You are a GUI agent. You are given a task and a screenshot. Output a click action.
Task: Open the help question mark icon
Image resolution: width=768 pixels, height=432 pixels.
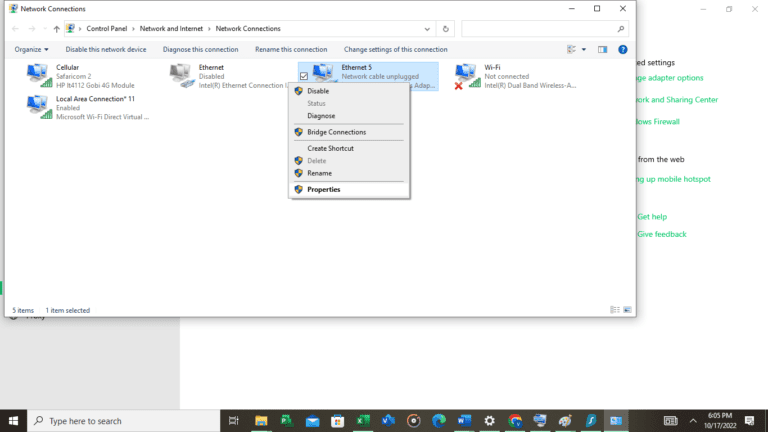coord(622,49)
